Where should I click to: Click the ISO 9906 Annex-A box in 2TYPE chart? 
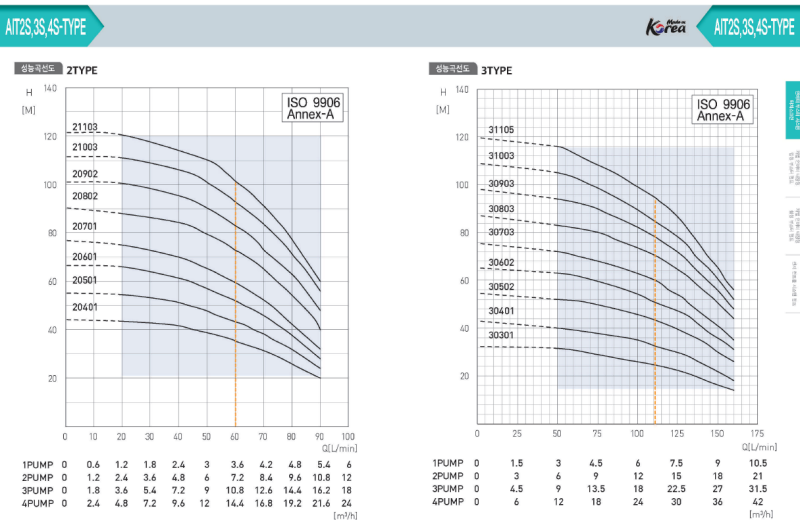(x=313, y=108)
